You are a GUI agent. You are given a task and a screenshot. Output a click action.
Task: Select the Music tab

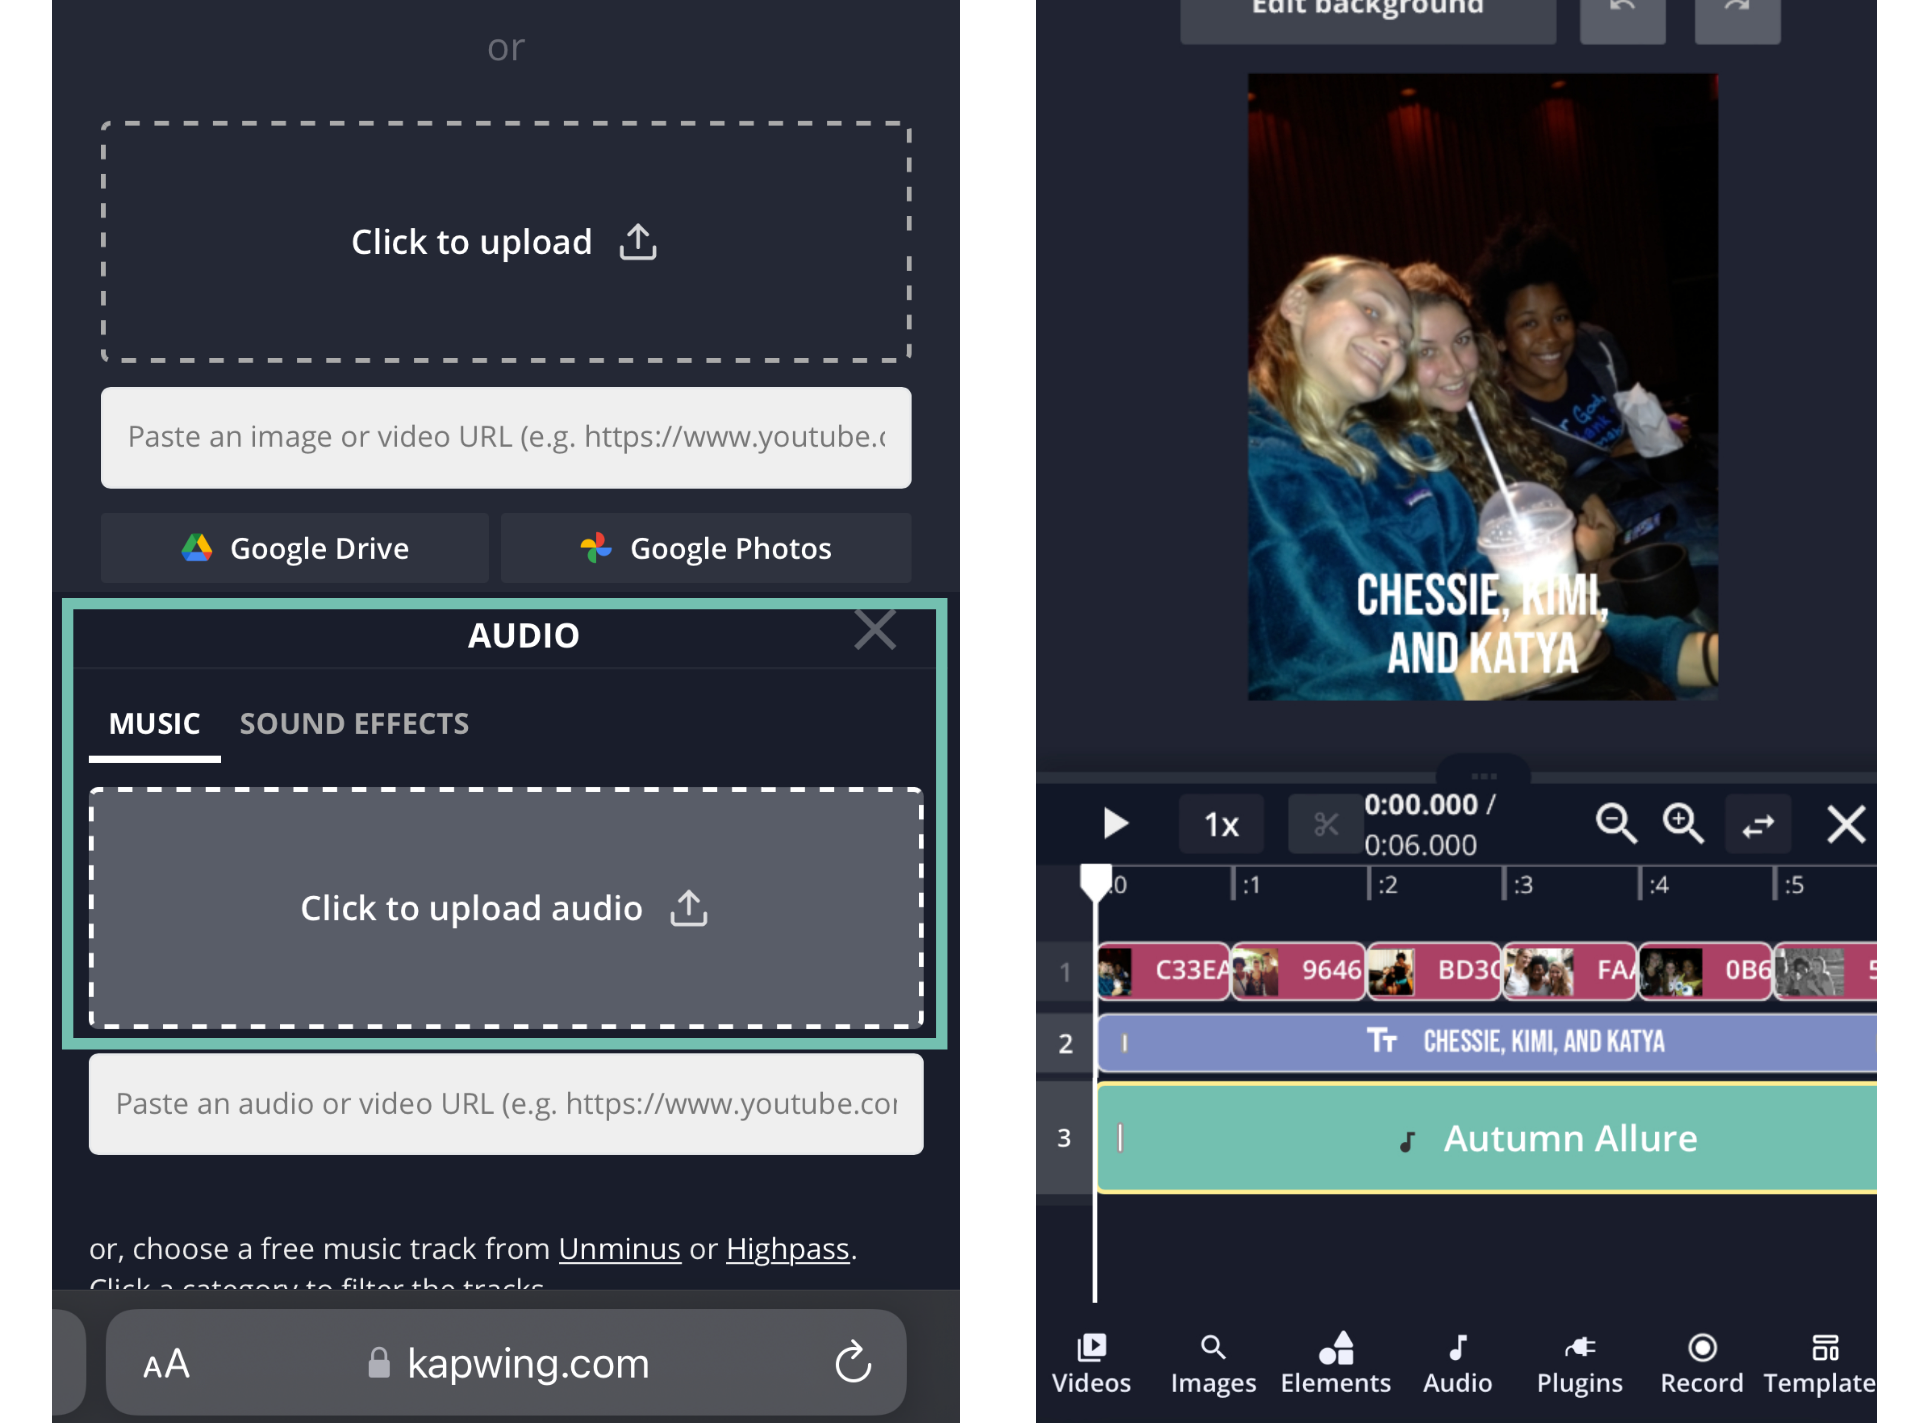(154, 723)
